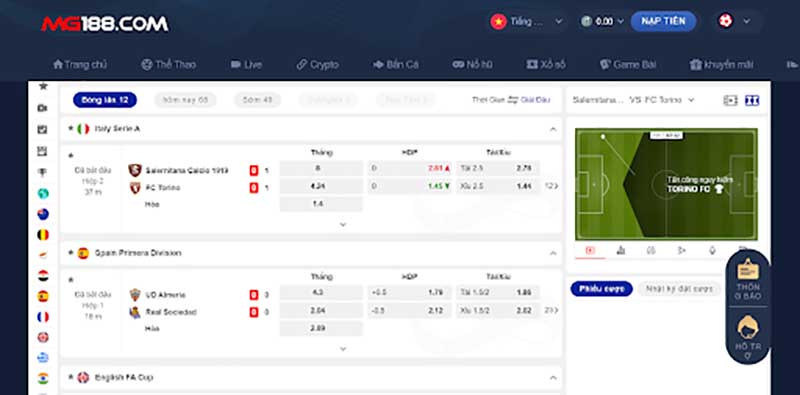Toggle favorite star for the Salernitana match
Image resolution: width=800 pixels, height=395 pixels.
coord(71,155)
